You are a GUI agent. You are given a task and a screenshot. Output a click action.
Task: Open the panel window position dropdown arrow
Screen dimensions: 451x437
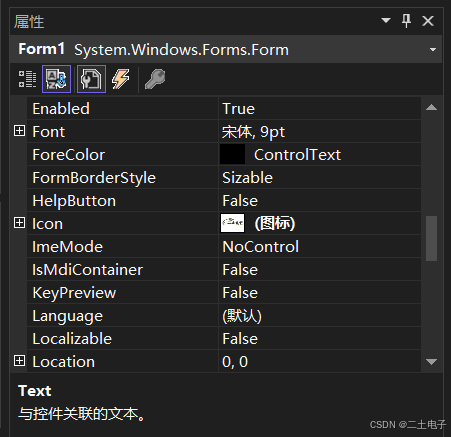click(x=386, y=21)
